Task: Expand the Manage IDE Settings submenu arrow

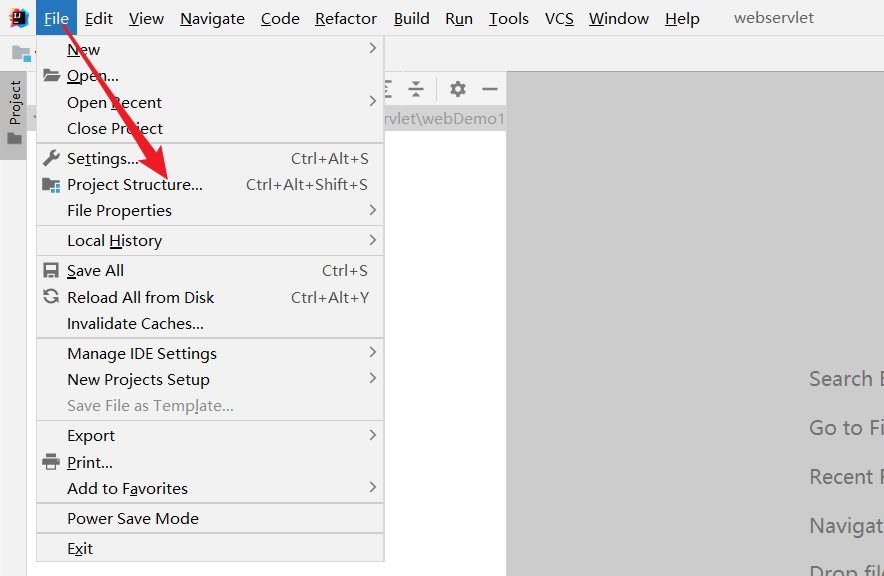Action: (372, 352)
